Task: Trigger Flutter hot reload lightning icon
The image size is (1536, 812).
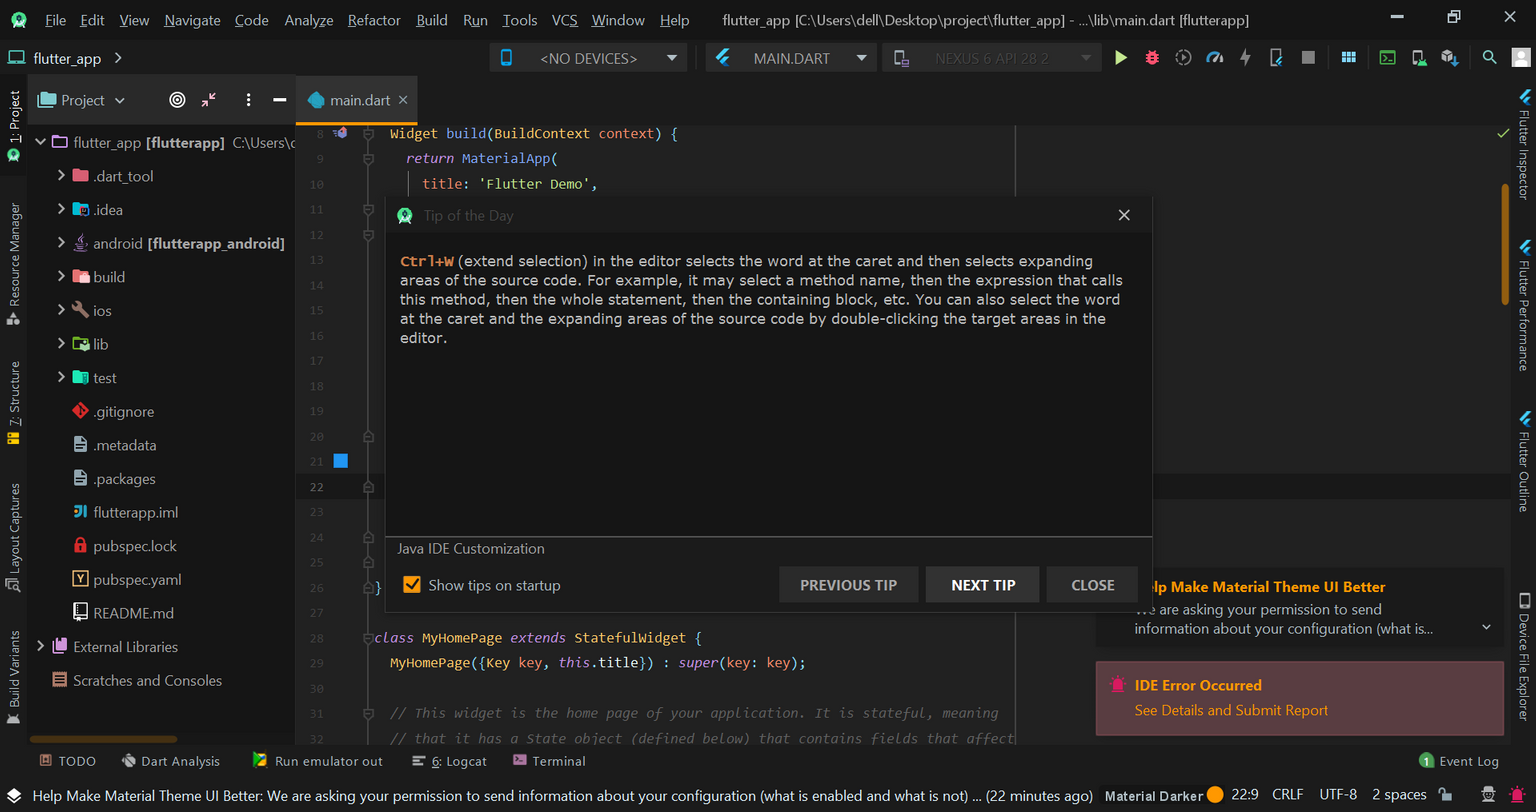Action: (x=1245, y=58)
